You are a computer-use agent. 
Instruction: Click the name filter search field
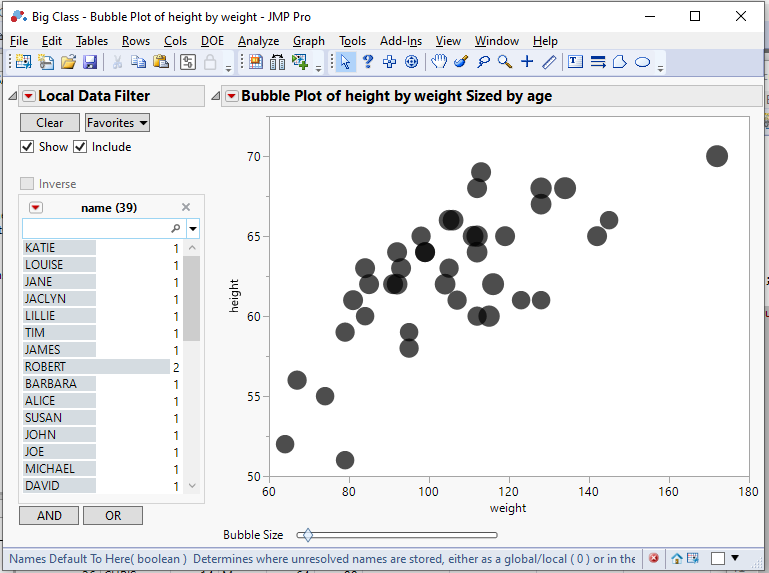click(x=104, y=229)
